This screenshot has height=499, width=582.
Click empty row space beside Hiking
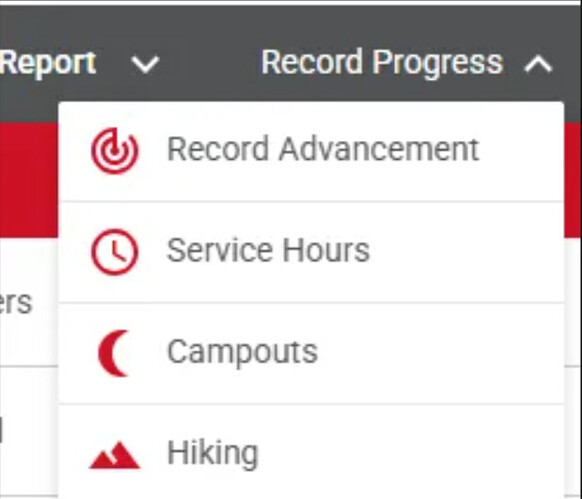point(408,454)
